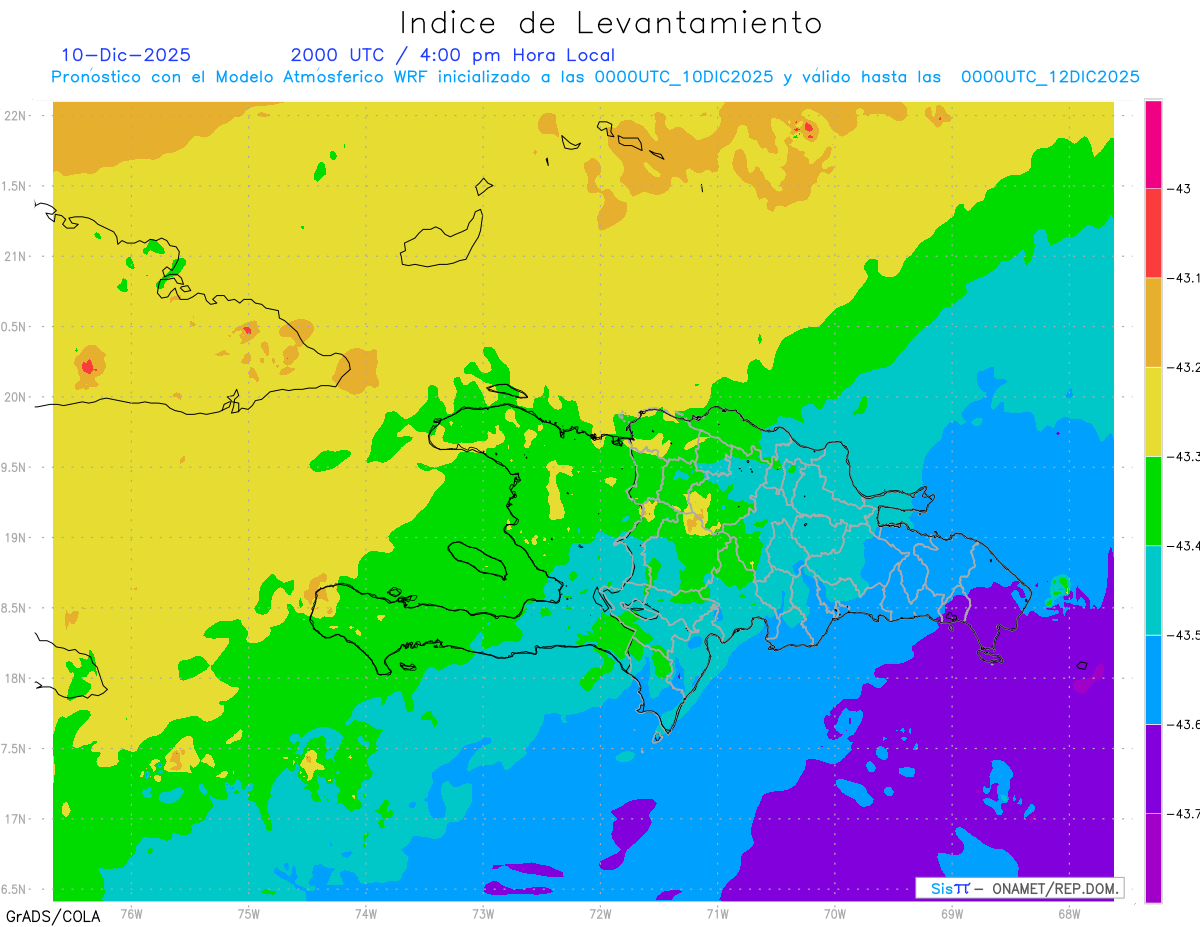Choose the green legend color band
This screenshot has width=1200, height=927.
click(x=1153, y=500)
